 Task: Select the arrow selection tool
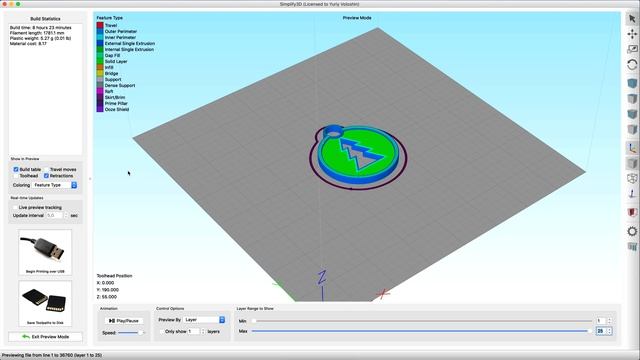tap(632, 18)
